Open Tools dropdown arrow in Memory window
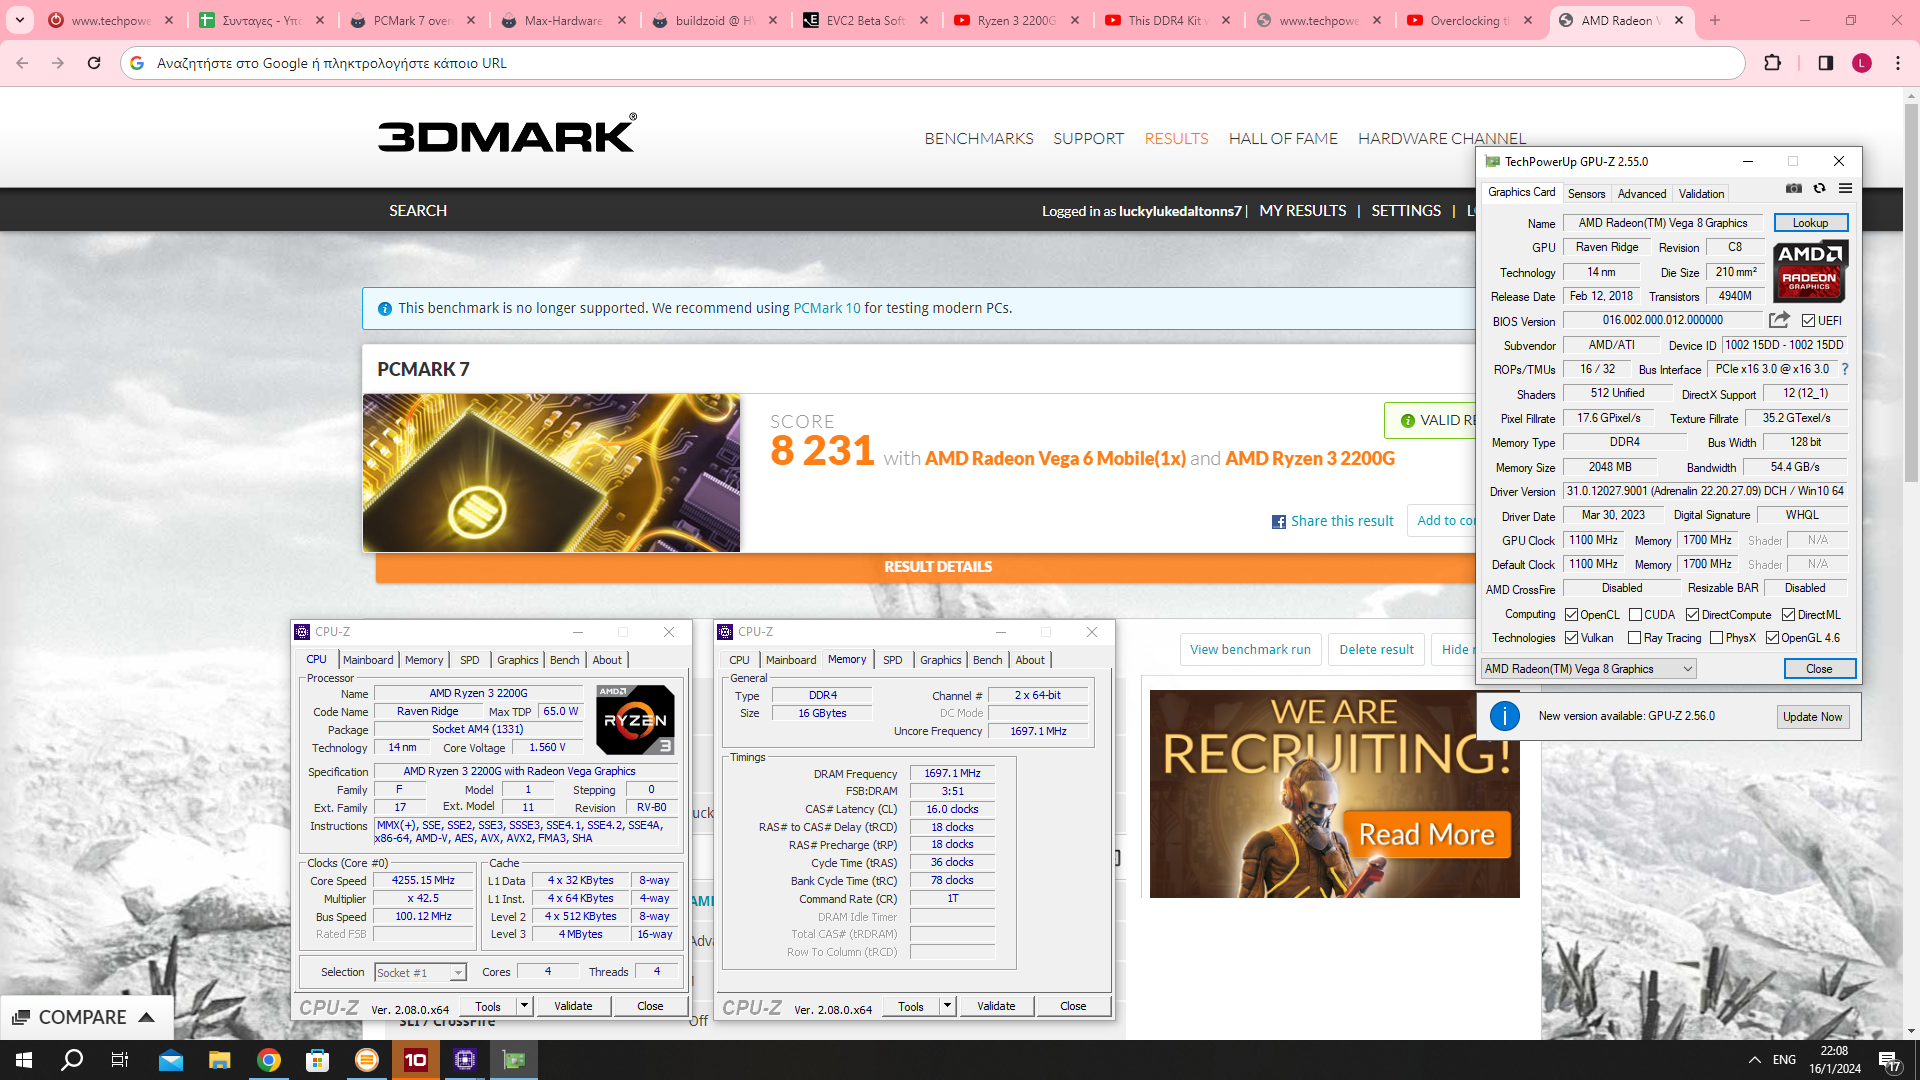 tap(947, 1006)
